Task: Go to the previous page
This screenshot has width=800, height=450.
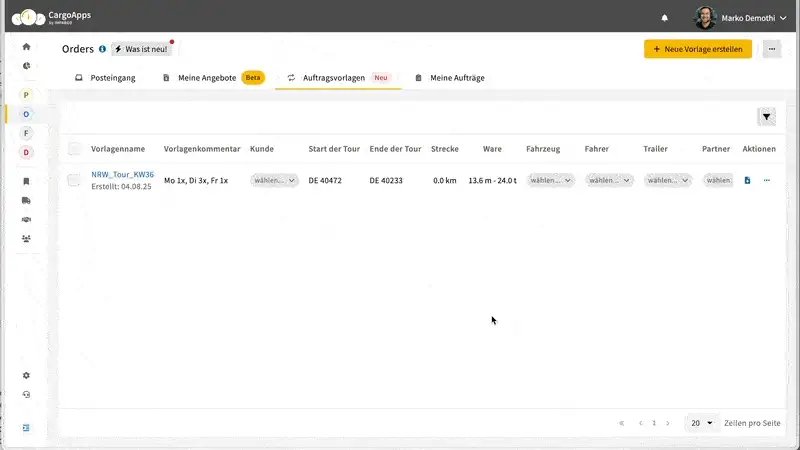Action: coord(641,423)
